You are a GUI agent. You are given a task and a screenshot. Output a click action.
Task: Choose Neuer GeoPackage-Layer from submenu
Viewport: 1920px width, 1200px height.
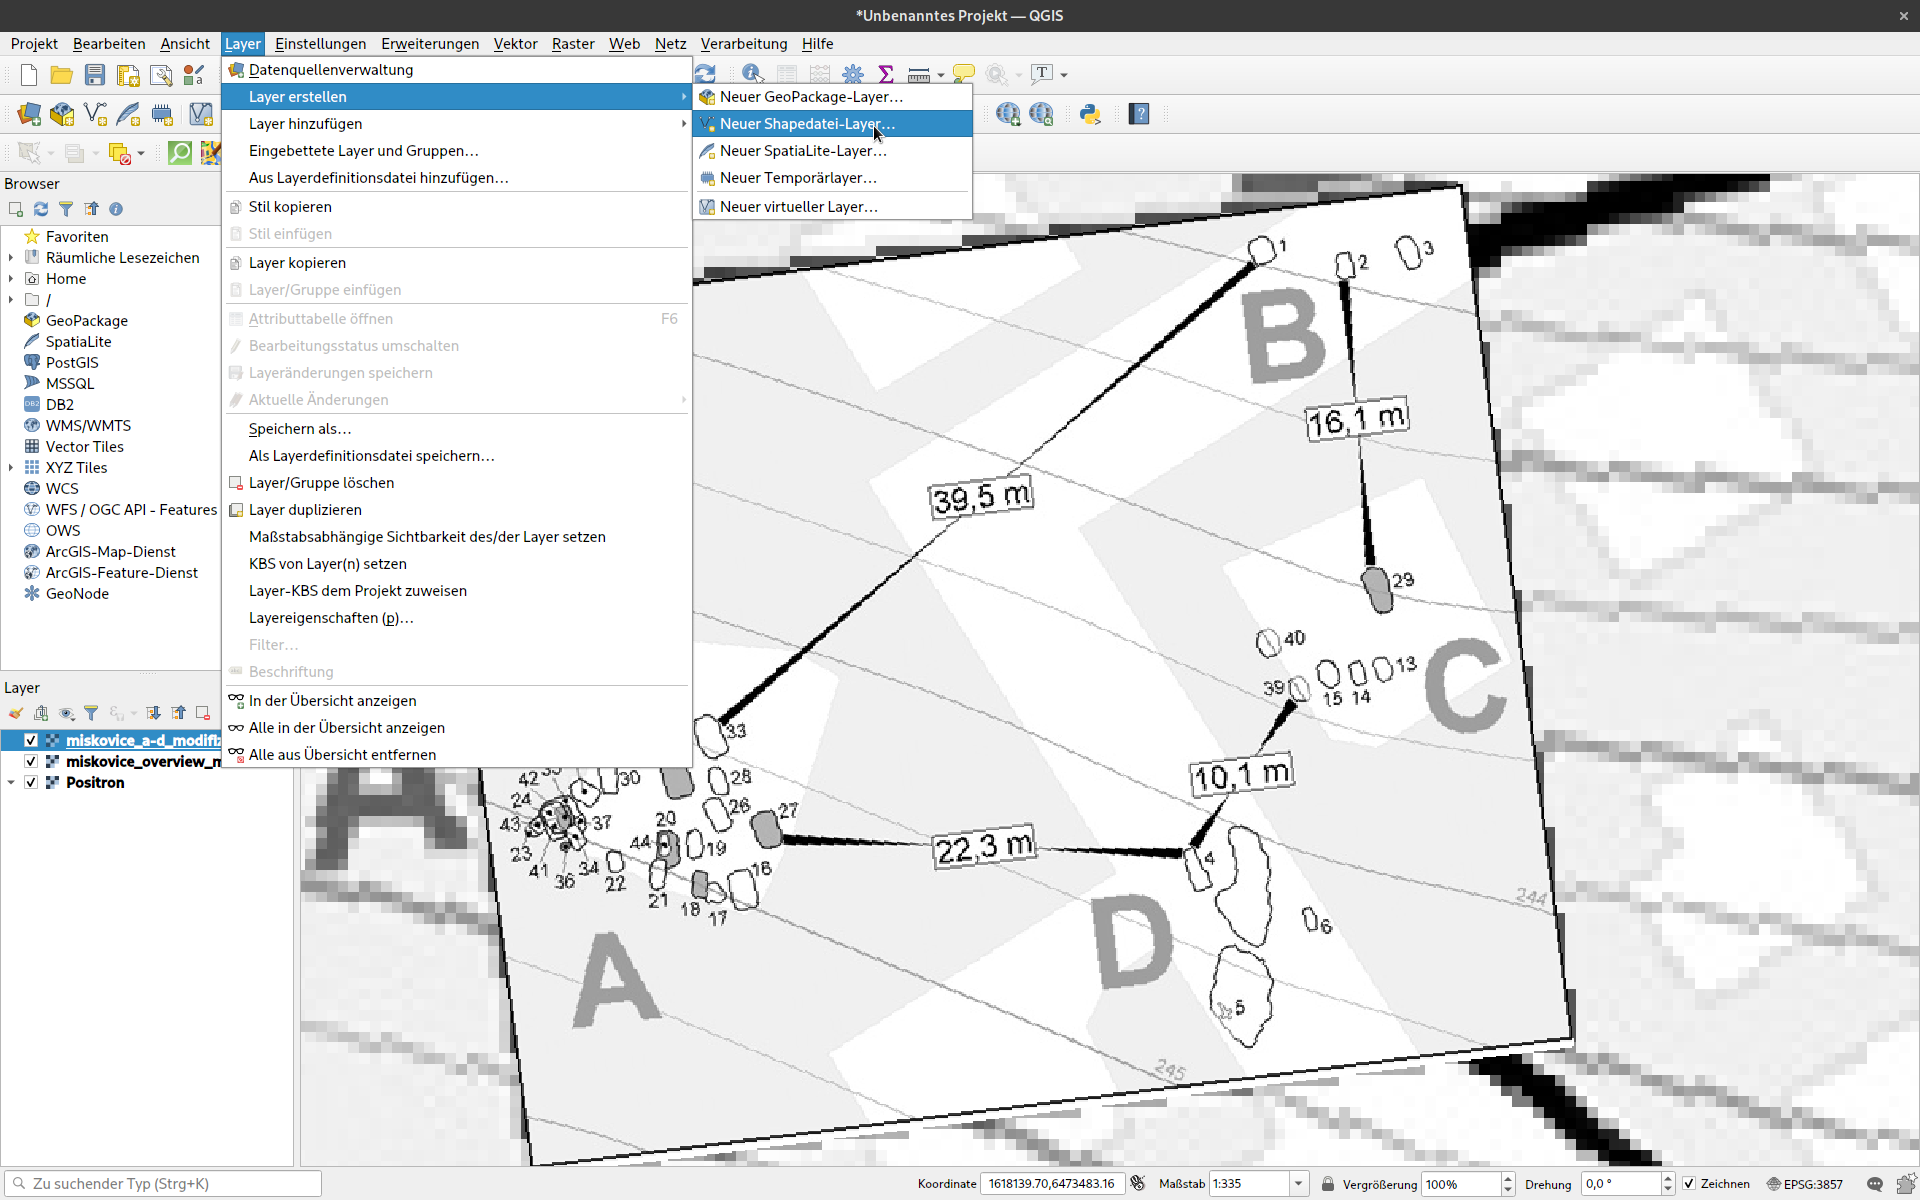[x=832, y=97]
